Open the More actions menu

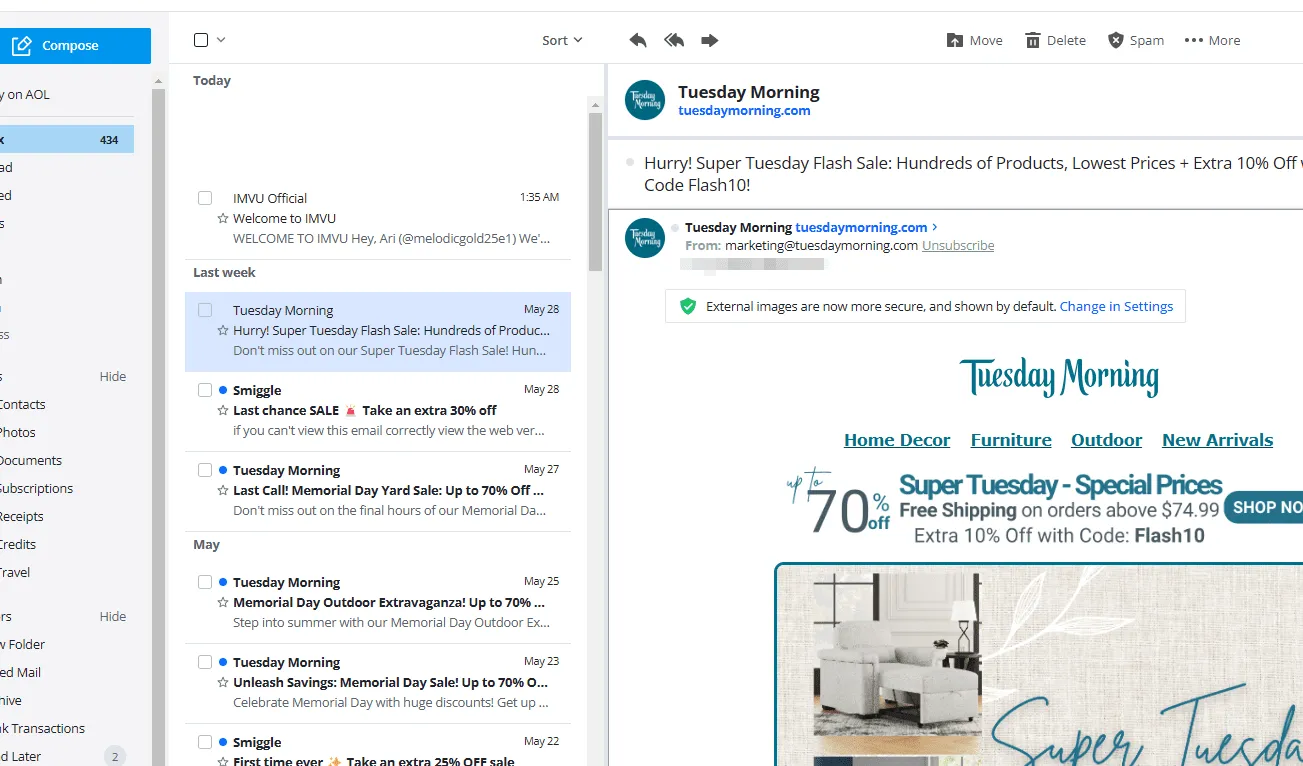tap(1211, 40)
